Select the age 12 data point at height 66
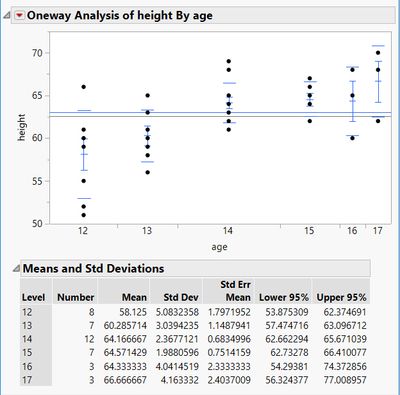 84,87
